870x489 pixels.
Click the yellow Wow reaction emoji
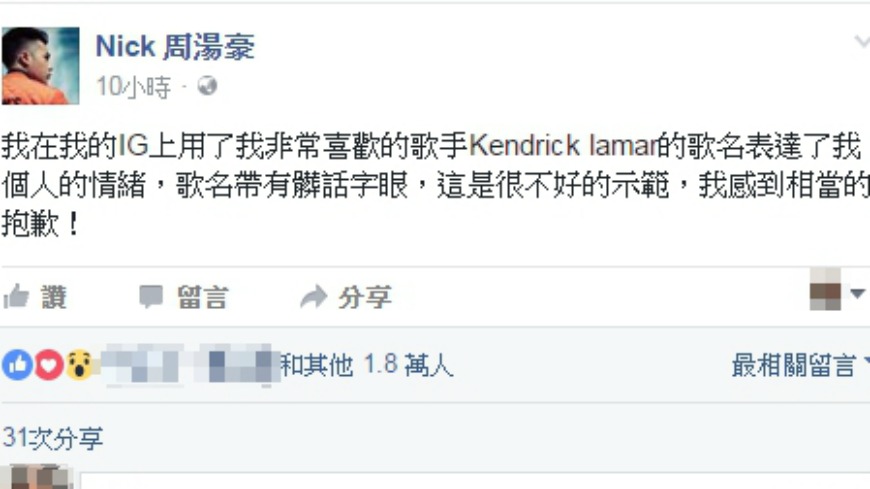point(79,365)
